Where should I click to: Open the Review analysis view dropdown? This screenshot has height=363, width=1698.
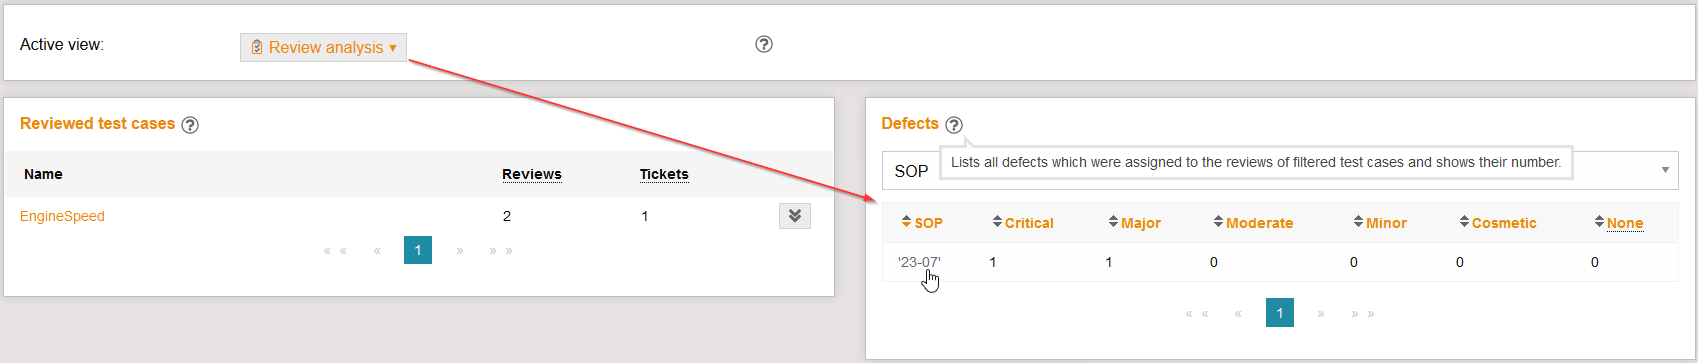point(323,47)
